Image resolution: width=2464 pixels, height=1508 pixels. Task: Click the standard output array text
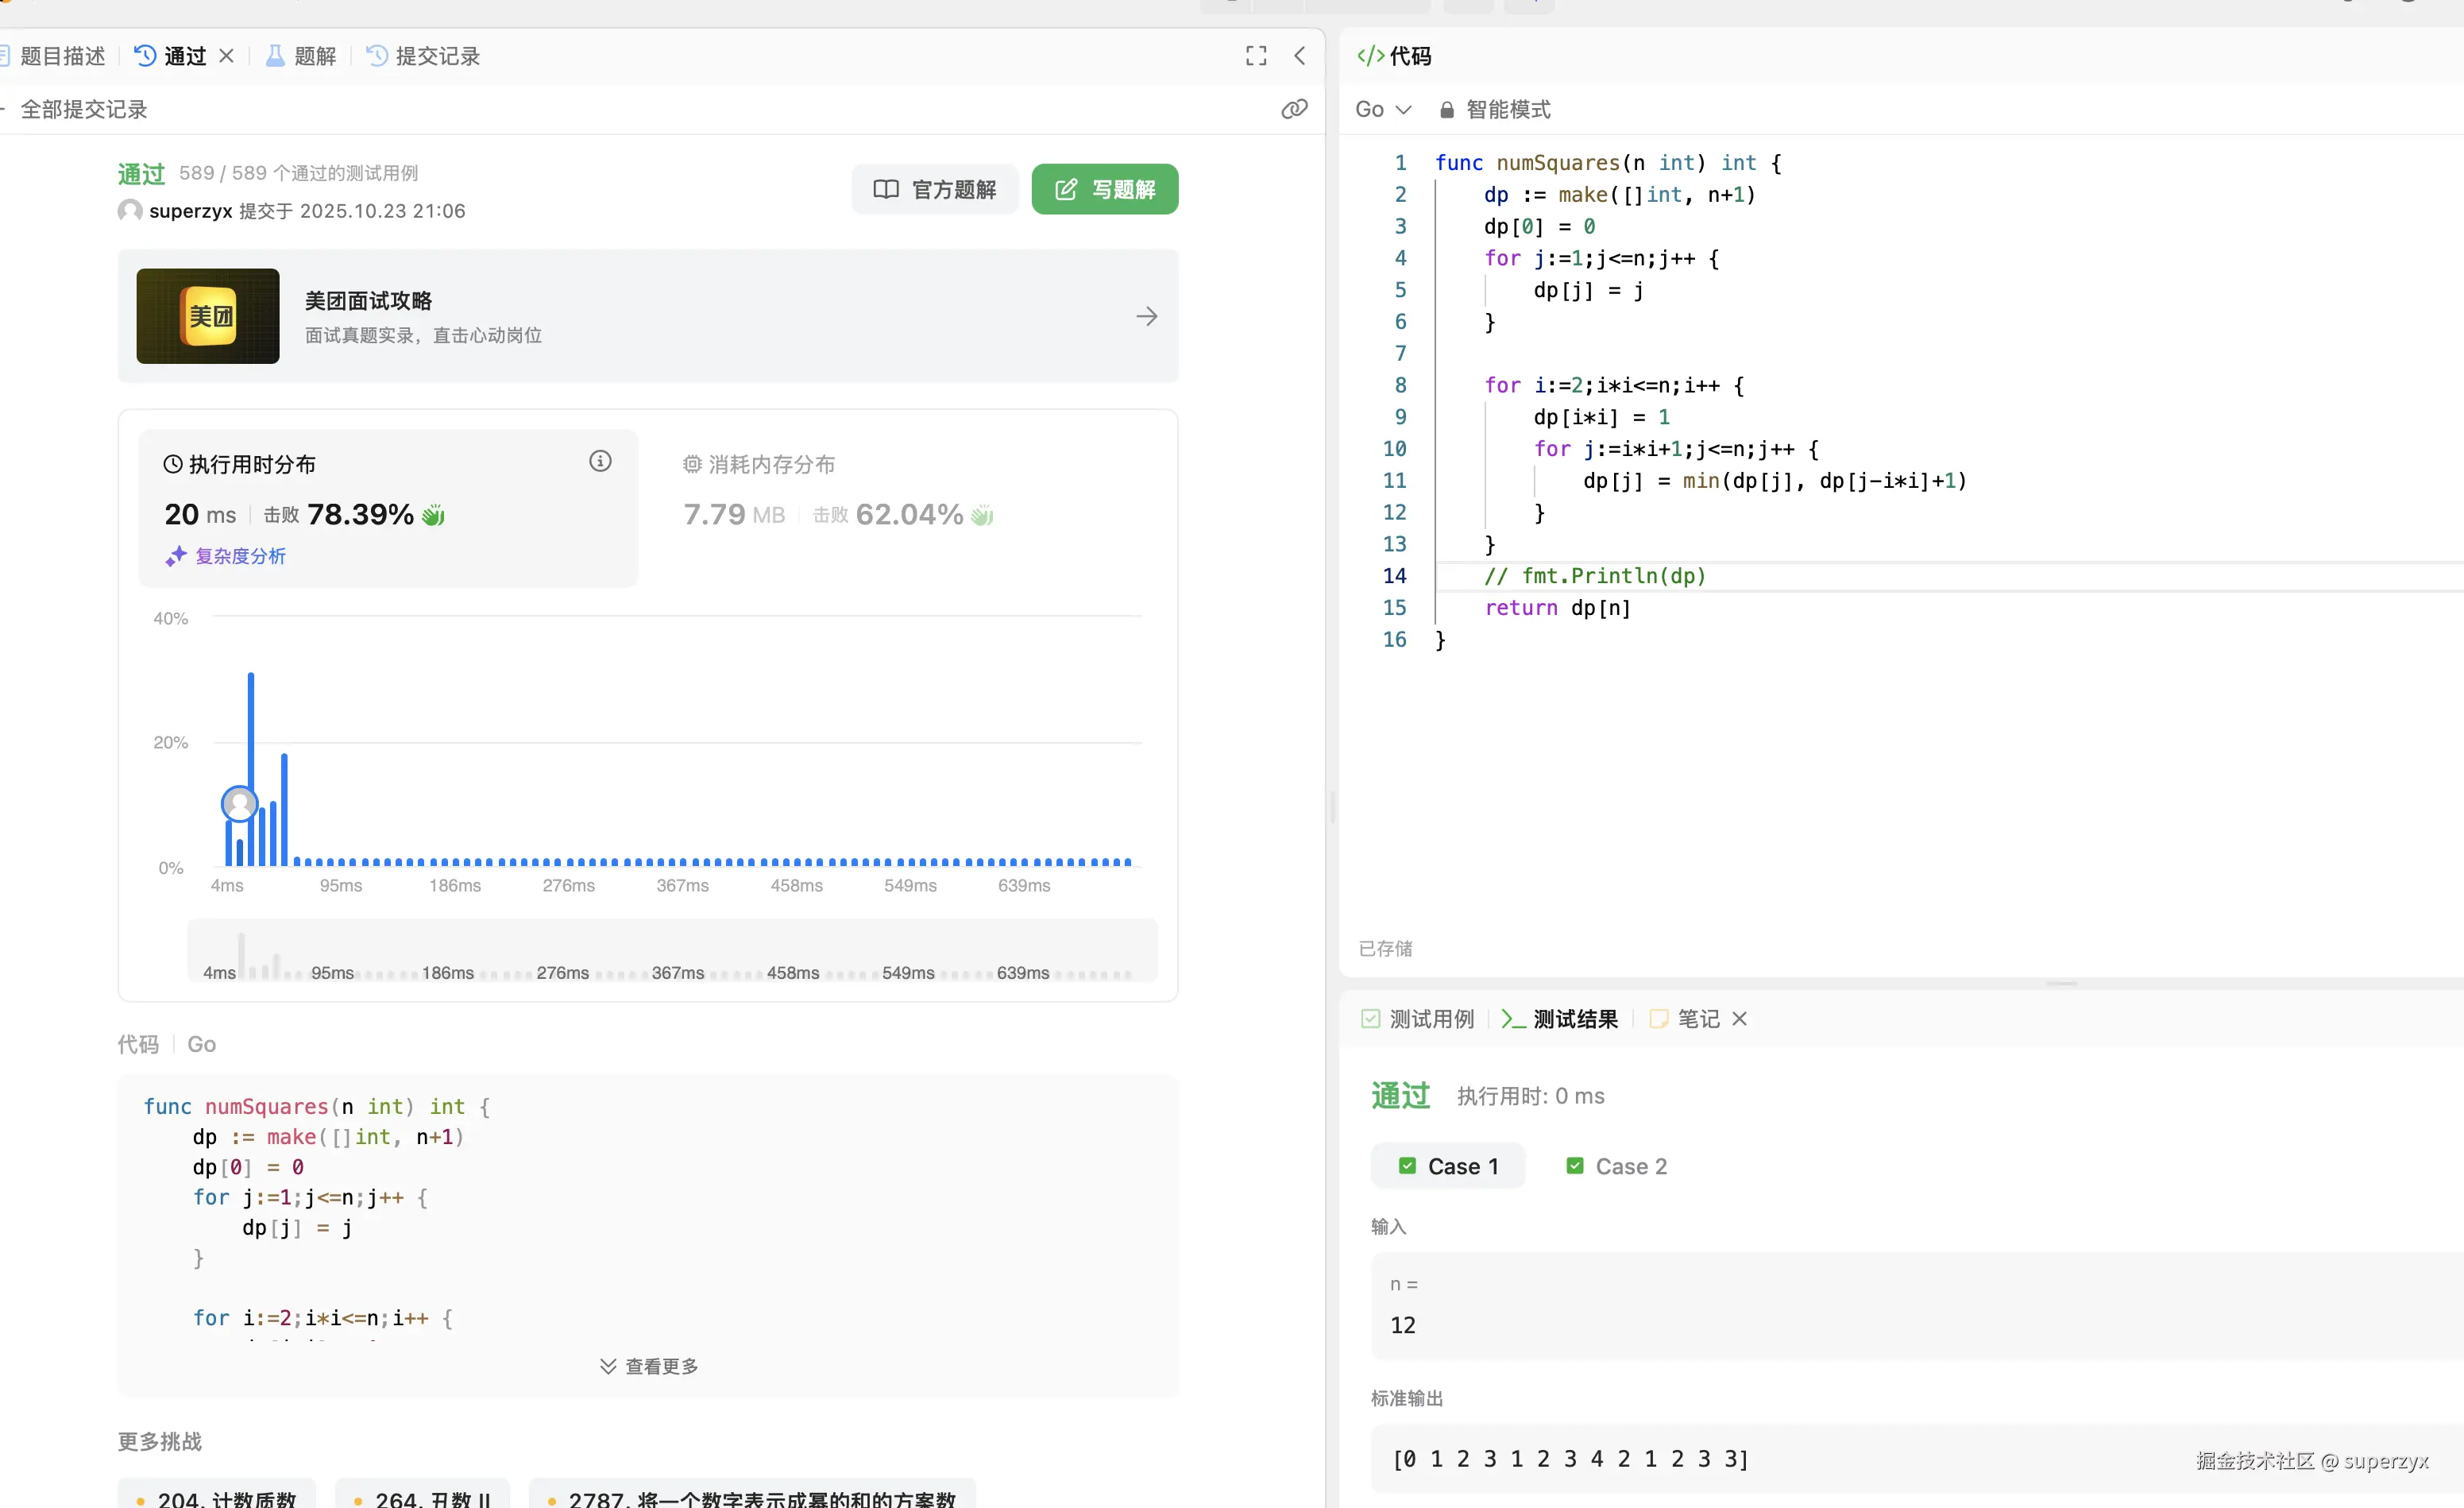tap(1571, 1458)
